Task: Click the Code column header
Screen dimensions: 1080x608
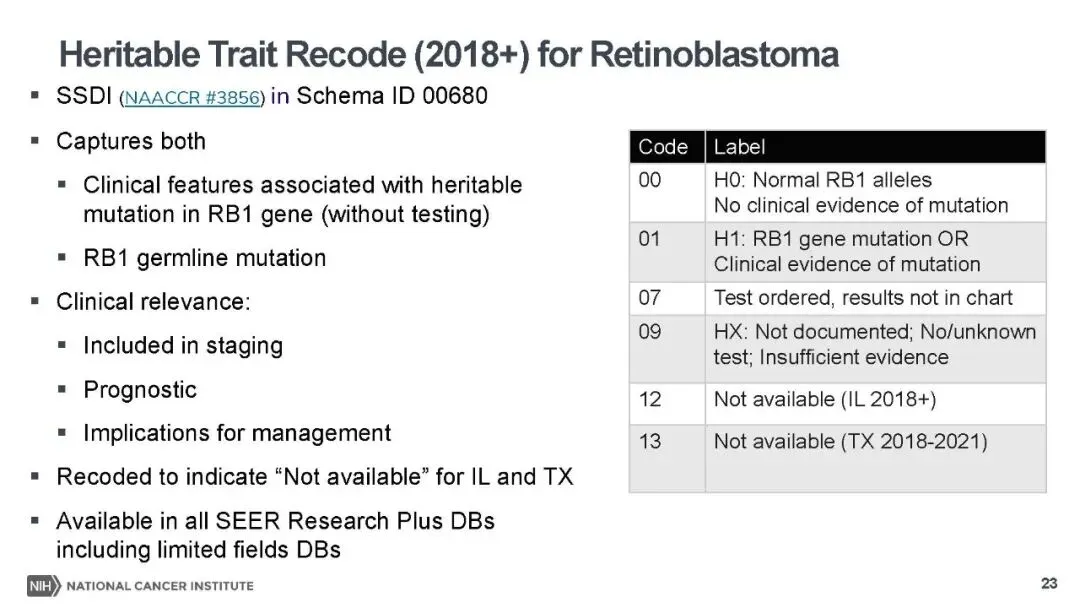Action: [x=663, y=147]
